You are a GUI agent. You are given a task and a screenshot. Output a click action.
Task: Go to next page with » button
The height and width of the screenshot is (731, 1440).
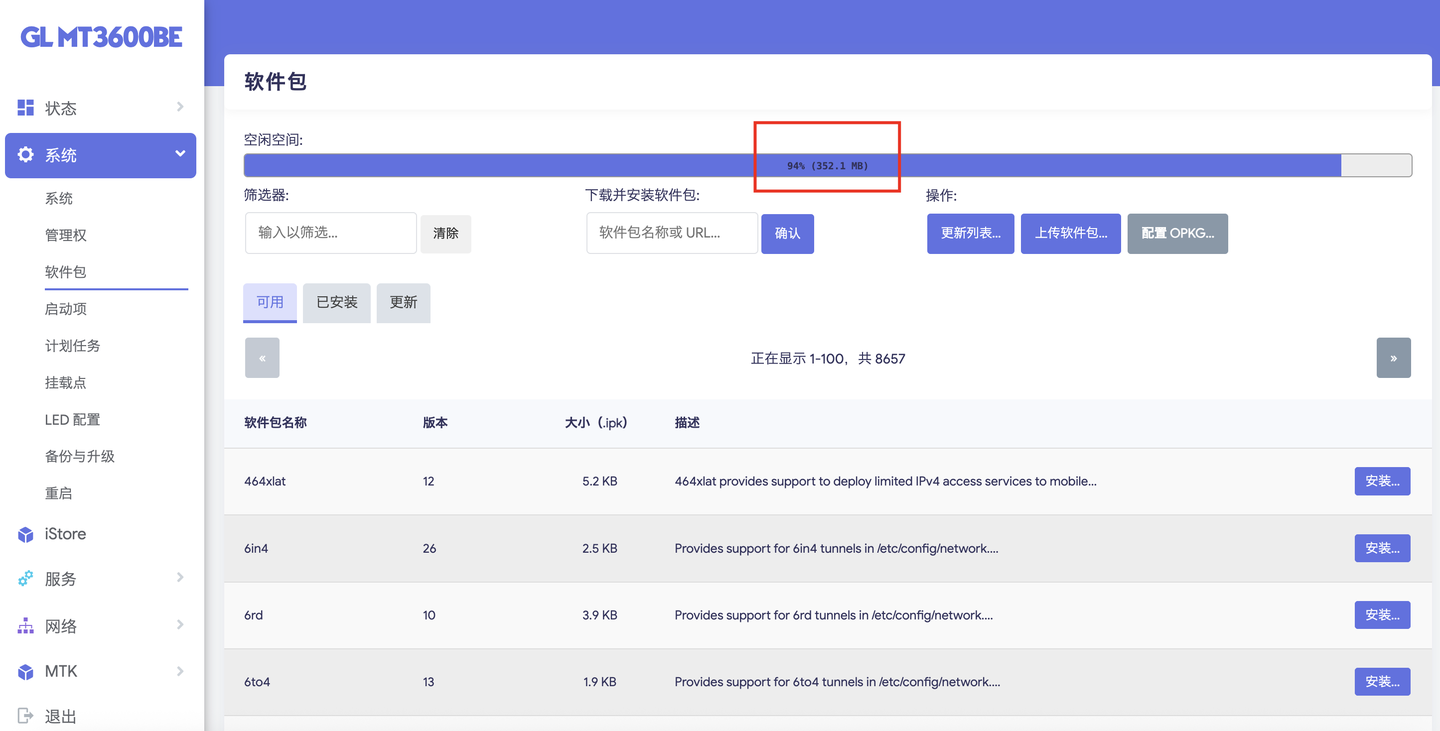click(1394, 358)
